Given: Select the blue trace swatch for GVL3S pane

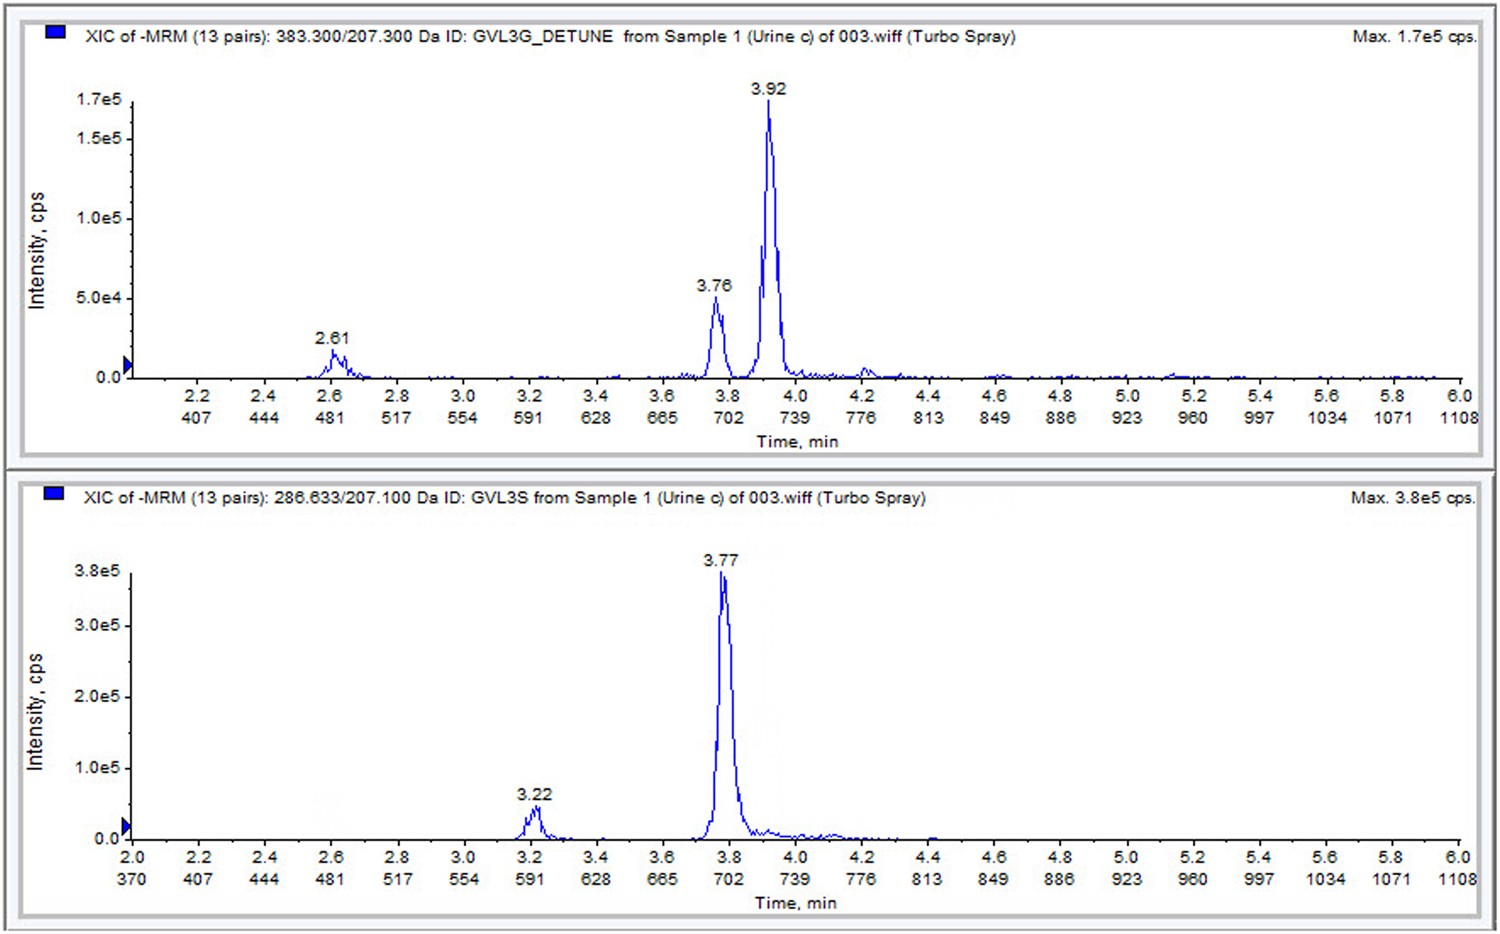Looking at the screenshot, I should (55, 492).
